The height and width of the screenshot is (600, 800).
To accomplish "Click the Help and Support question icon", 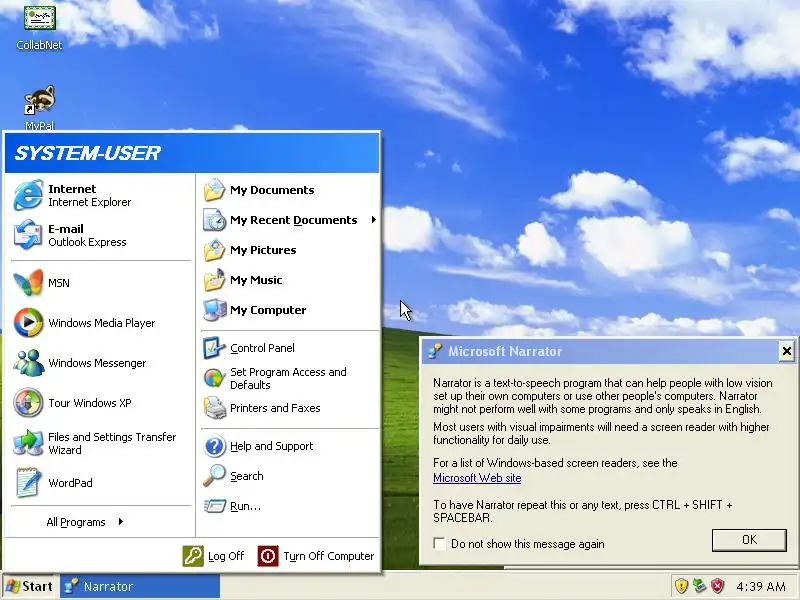I will (x=214, y=446).
